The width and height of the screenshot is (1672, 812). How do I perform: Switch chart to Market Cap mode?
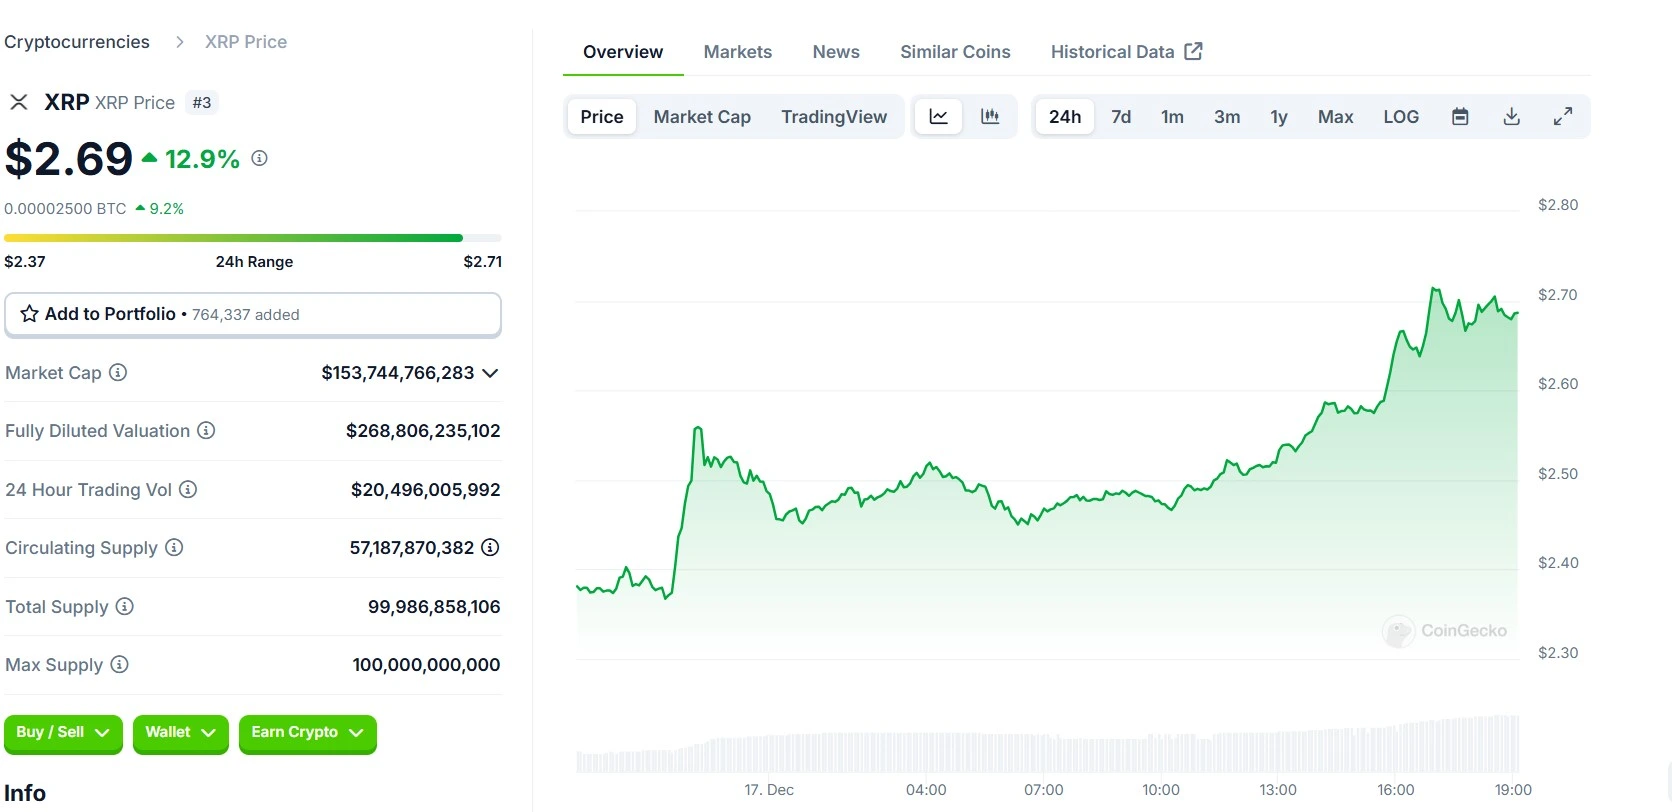(x=702, y=117)
